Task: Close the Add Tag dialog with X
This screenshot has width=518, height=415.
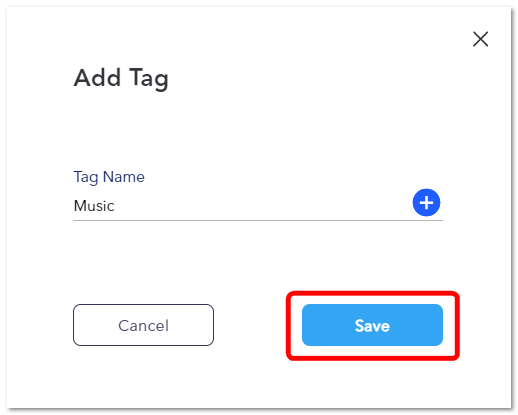Action: (480, 39)
